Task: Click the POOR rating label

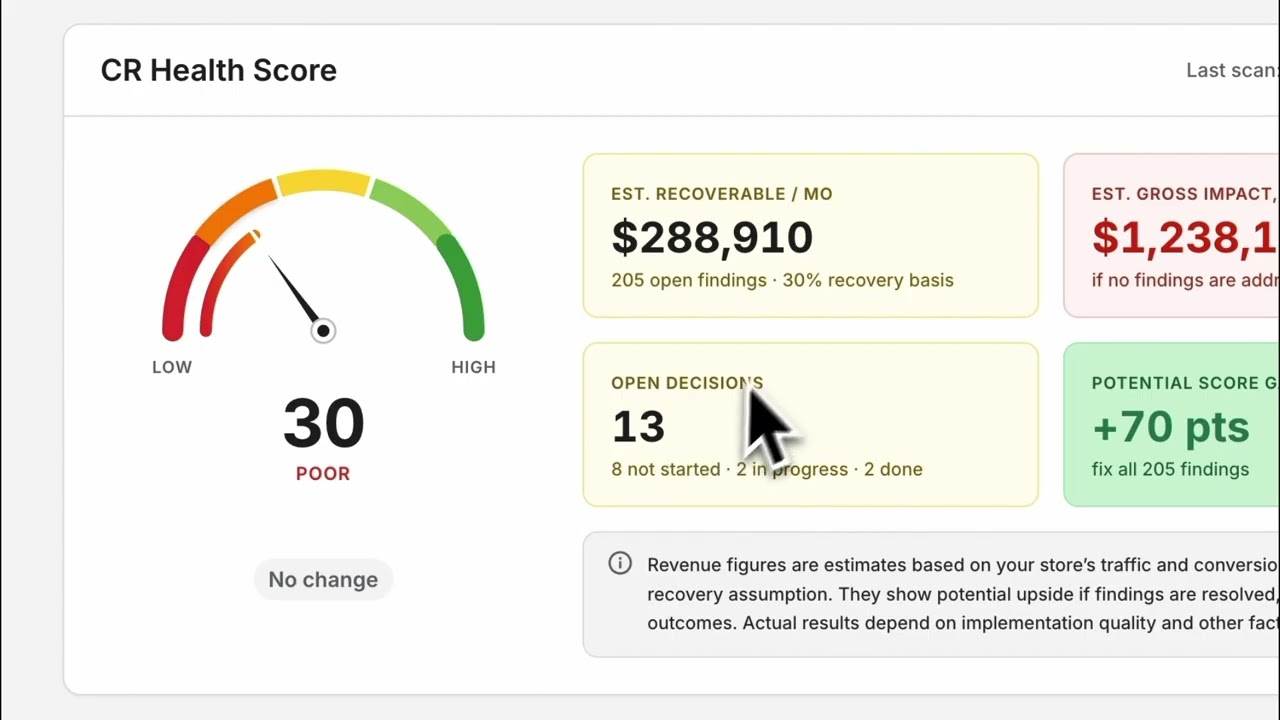Action: pyautogui.click(x=323, y=473)
